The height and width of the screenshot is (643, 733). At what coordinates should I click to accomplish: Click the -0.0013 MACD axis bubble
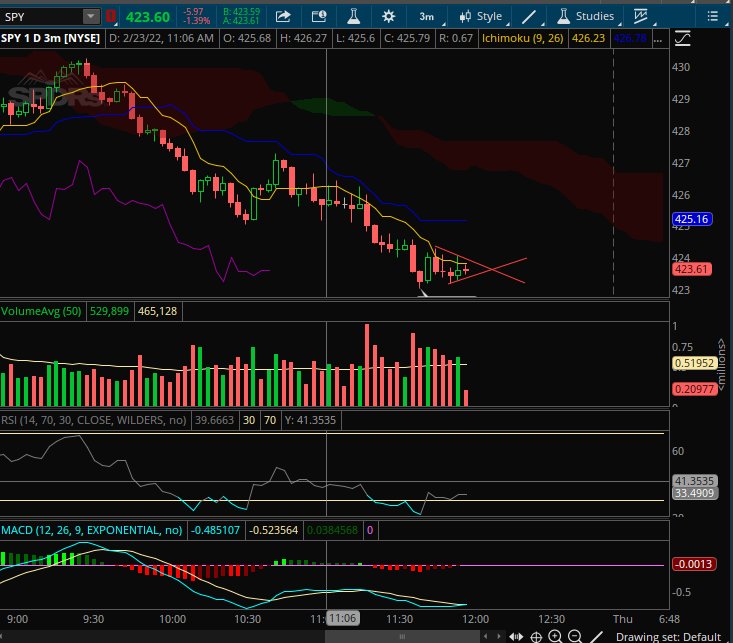(x=694, y=564)
